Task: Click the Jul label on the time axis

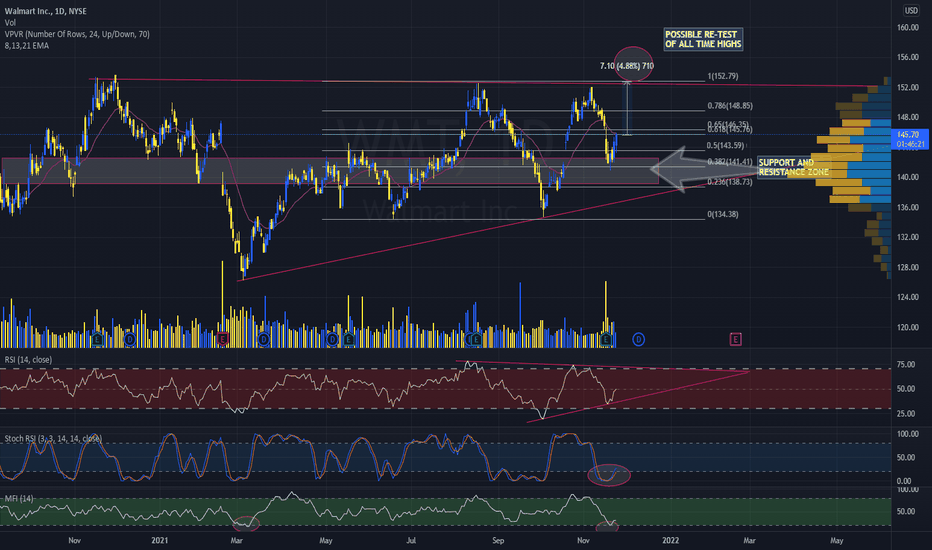Action: (x=411, y=540)
